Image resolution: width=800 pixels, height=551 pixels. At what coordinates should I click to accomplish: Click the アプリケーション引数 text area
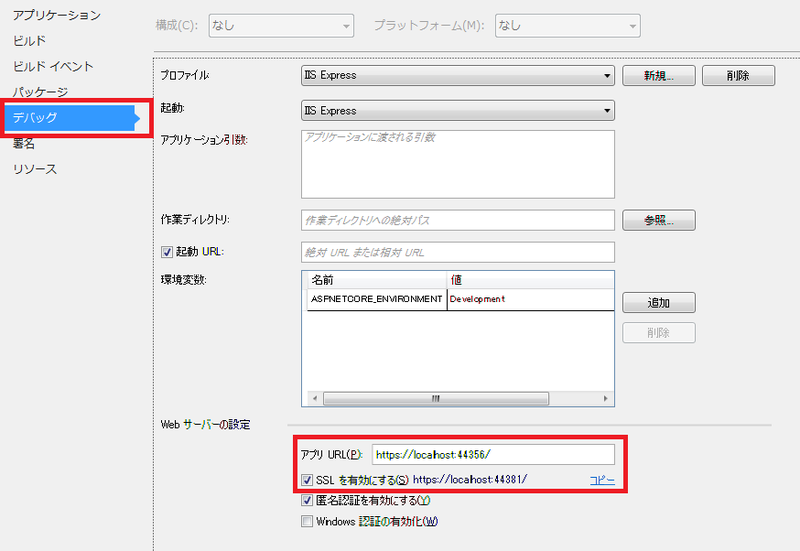[458, 164]
